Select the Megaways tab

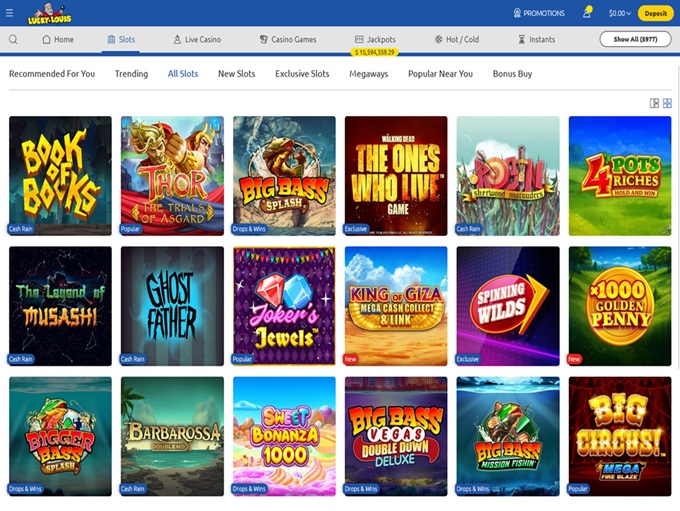(368, 74)
